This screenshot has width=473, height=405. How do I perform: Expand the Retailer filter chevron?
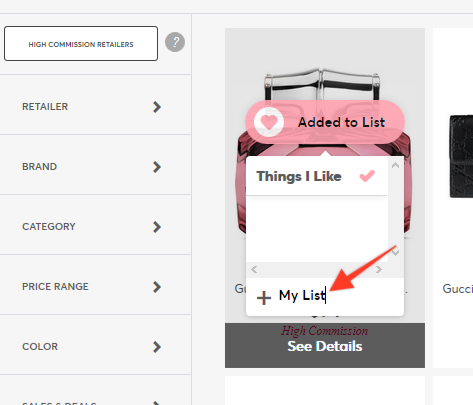click(157, 107)
